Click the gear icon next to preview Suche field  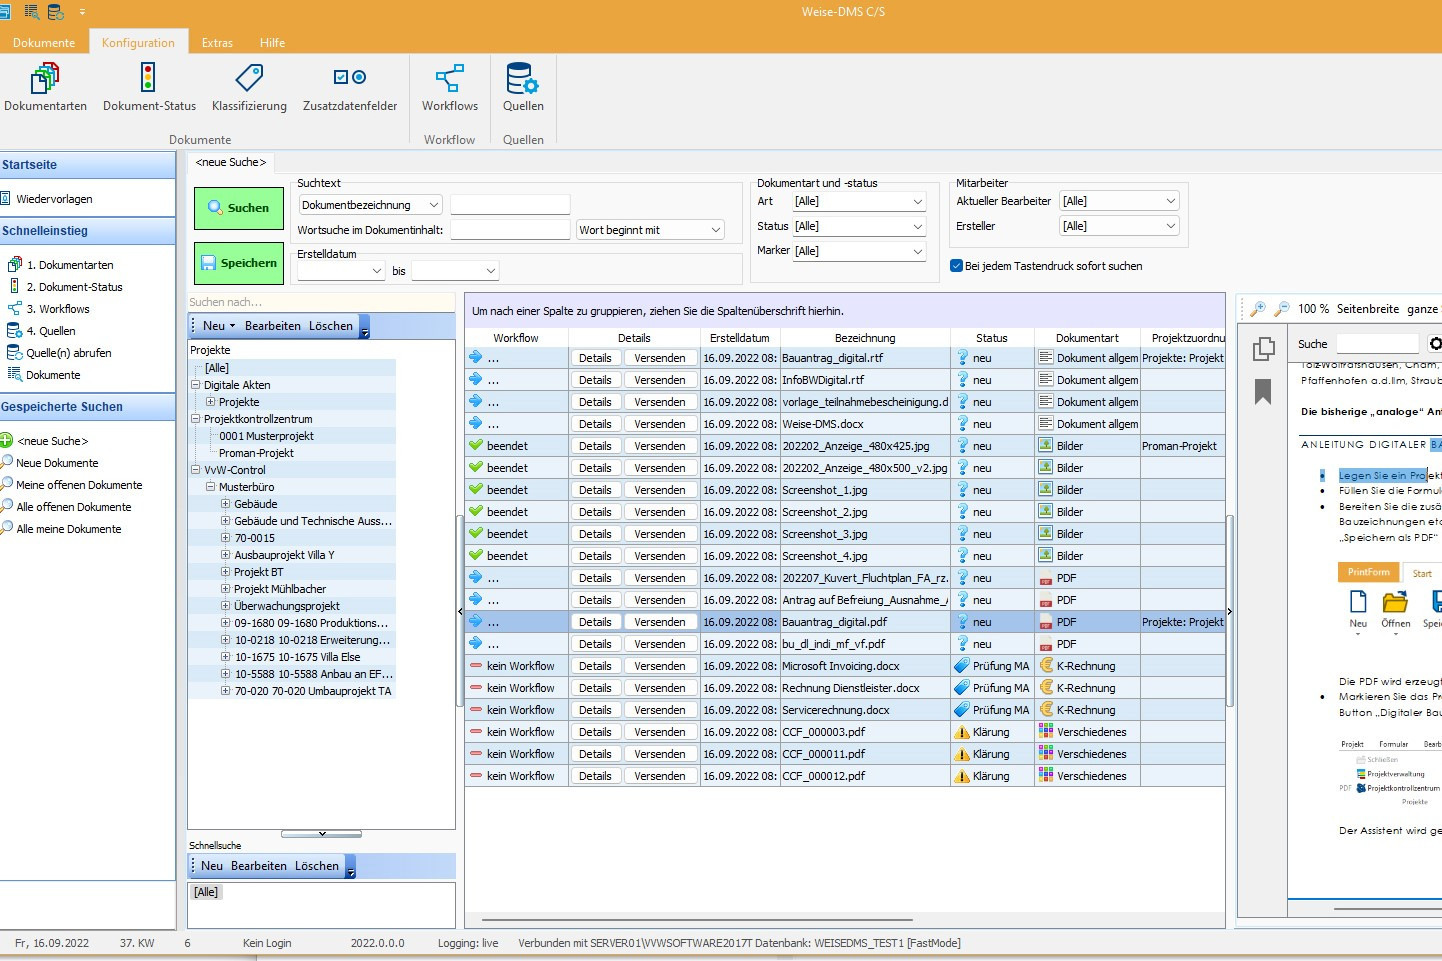(x=1436, y=342)
